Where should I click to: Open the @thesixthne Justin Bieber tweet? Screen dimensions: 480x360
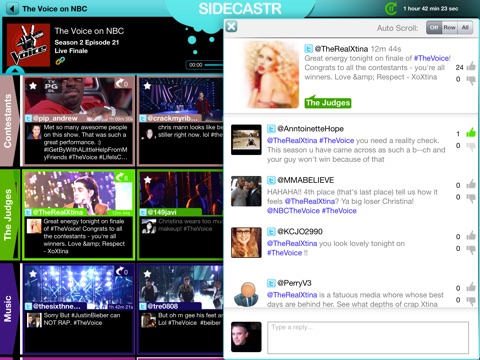coord(82,319)
